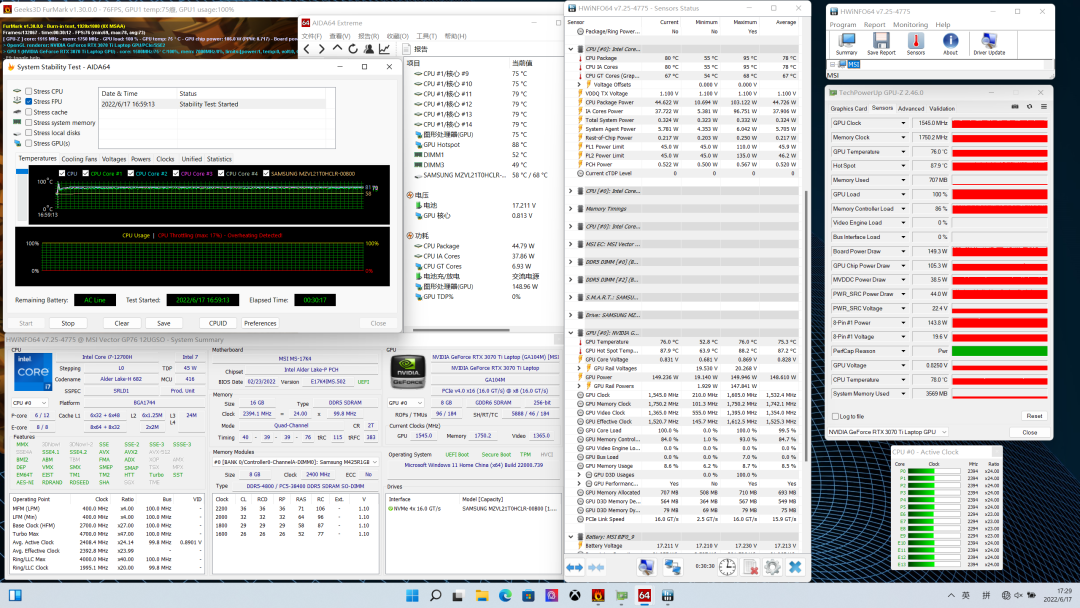The height and width of the screenshot is (608, 1080).
Task: Click AIDA64 back arrow toolbar icon
Action: (x=307, y=49)
